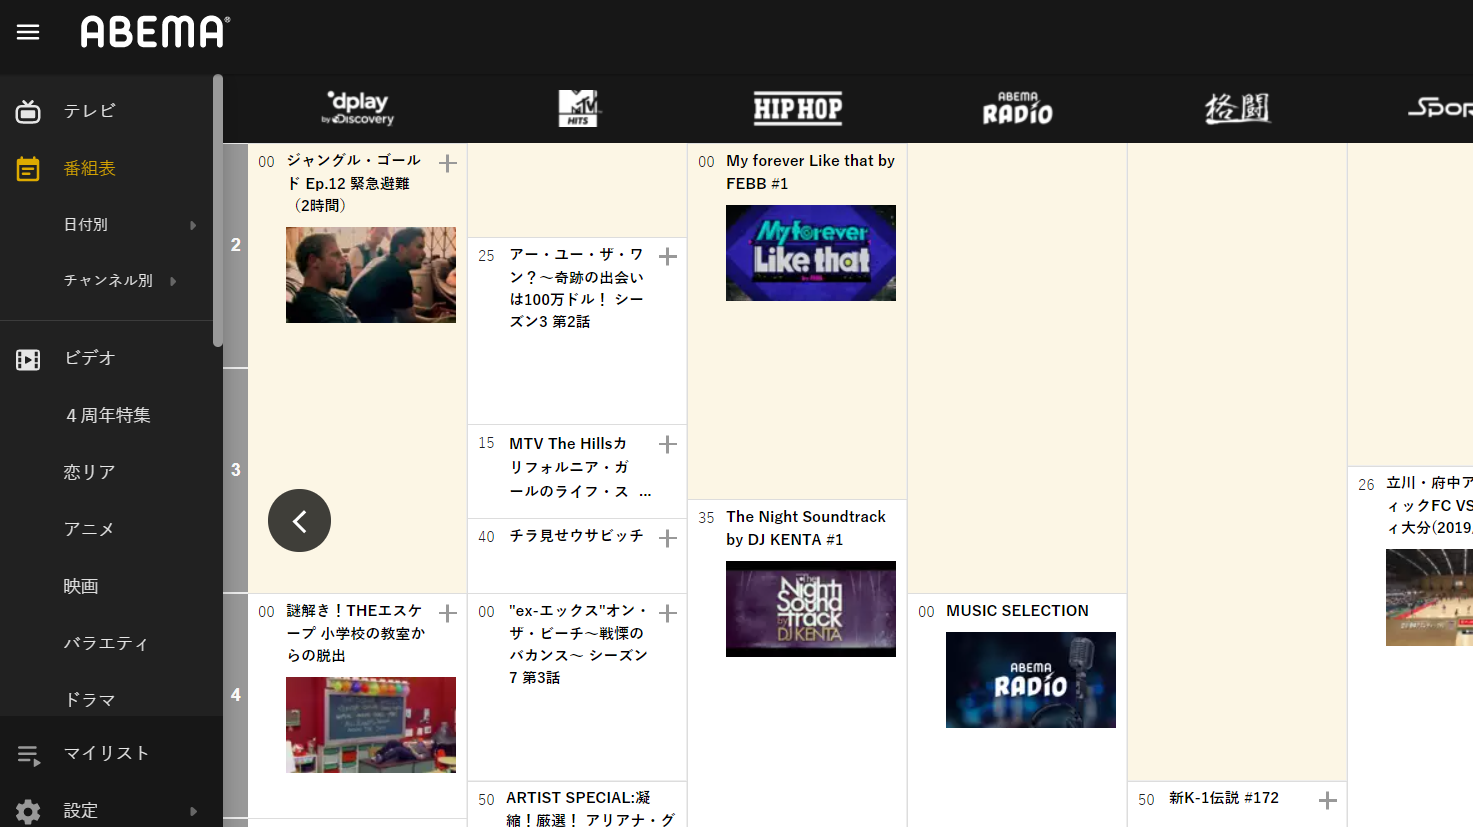Add チラ見せウサビッチ with plus icon
The width and height of the screenshot is (1473, 827).
668,538
